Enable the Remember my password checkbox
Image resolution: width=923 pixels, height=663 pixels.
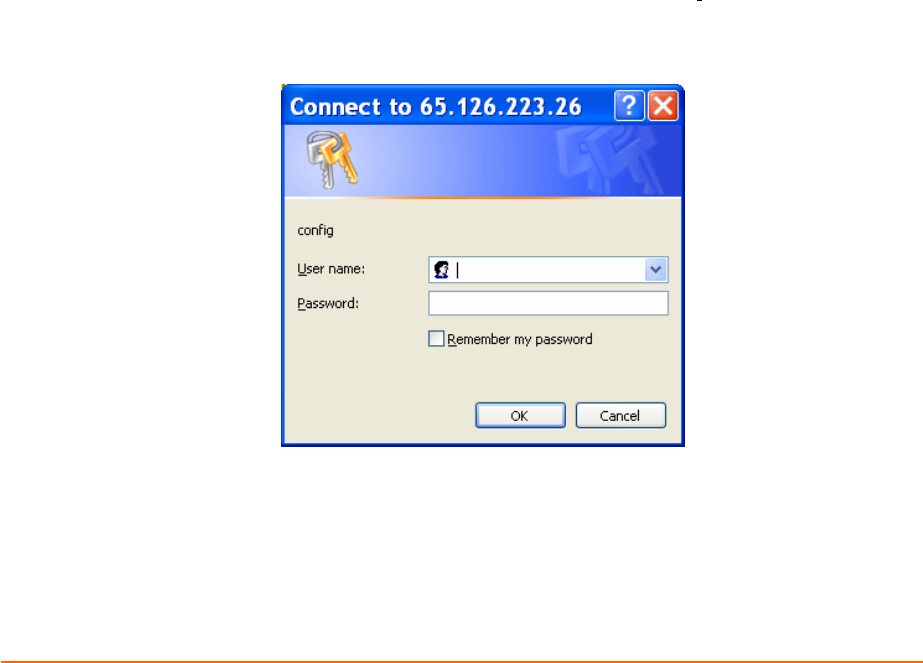436,339
